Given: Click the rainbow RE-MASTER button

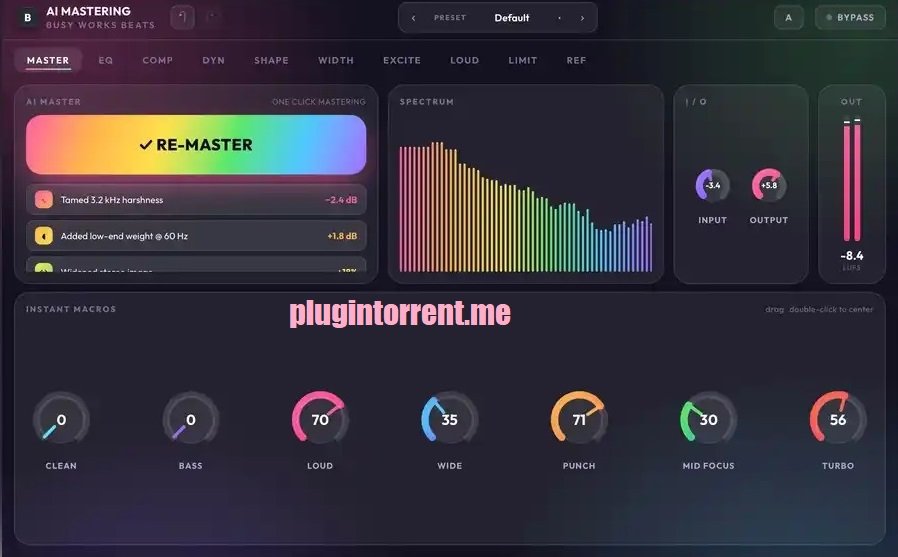Looking at the screenshot, I should point(196,145).
